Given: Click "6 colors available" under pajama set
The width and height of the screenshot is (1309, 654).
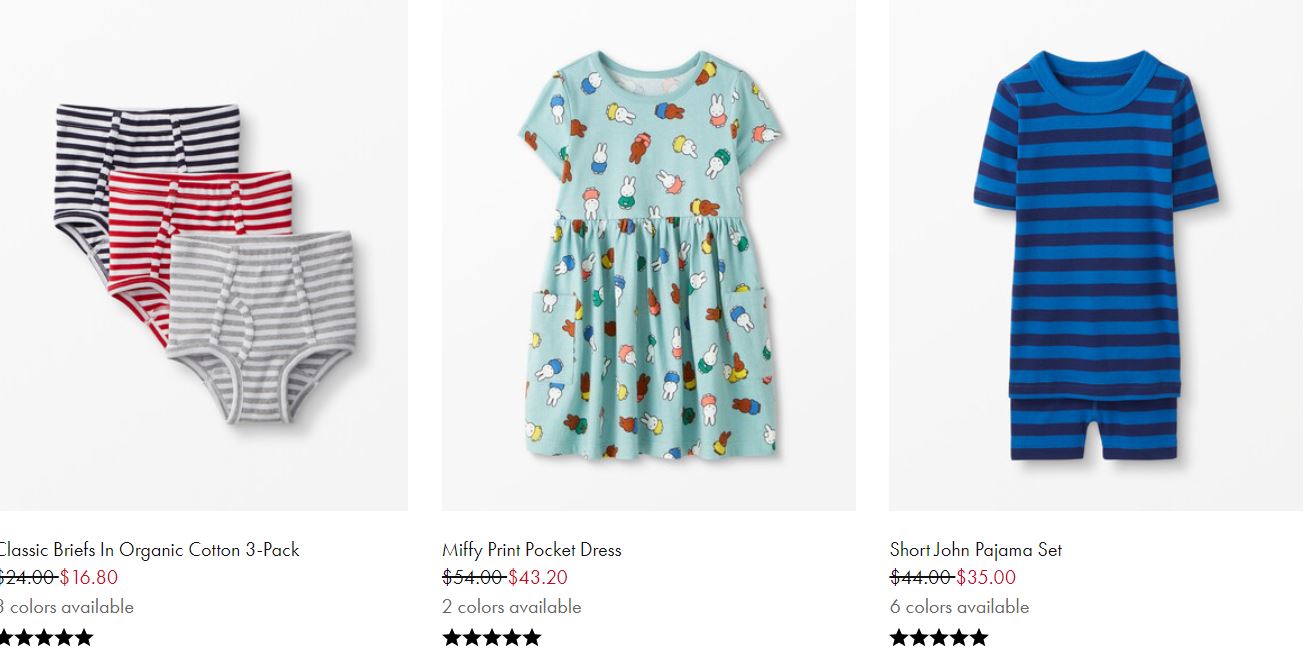Looking at the screenshot, I should (959, 607).
